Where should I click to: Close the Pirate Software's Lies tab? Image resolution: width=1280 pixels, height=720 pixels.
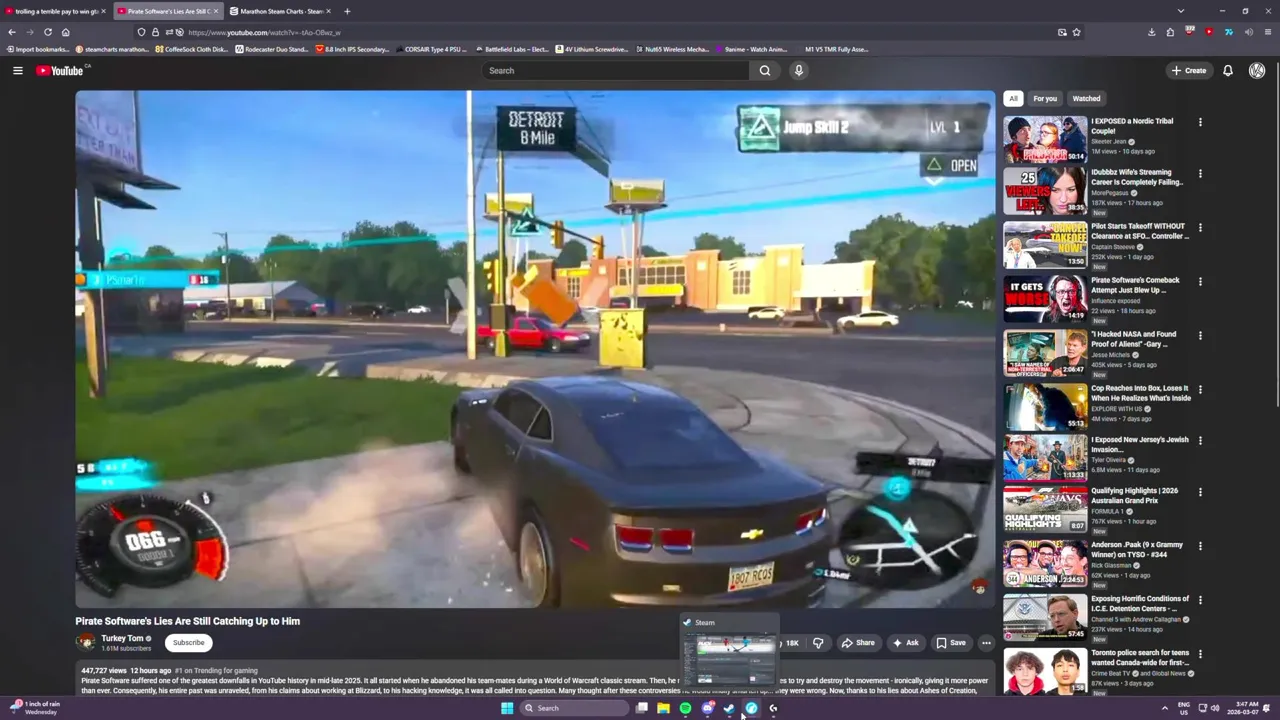(215, 11)
